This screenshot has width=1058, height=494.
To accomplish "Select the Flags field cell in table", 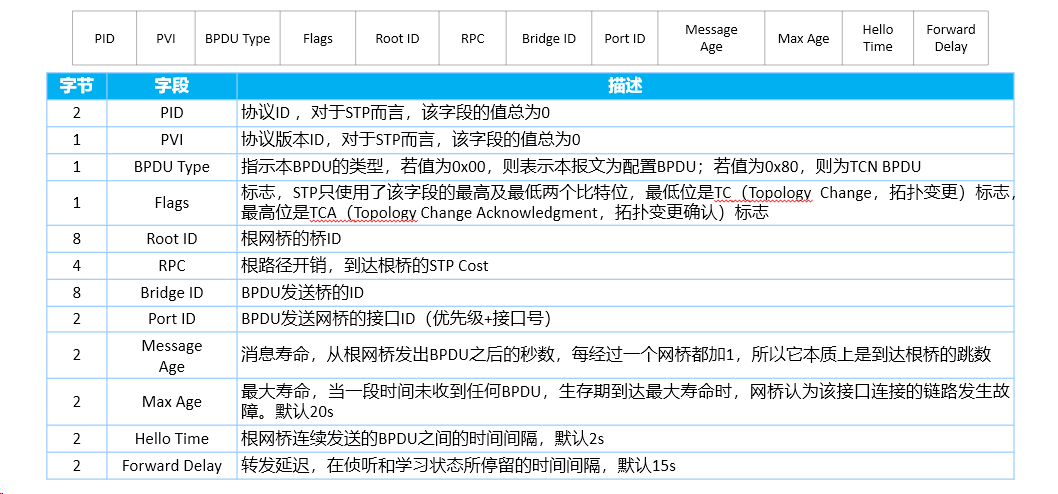I will click(171, 202).
